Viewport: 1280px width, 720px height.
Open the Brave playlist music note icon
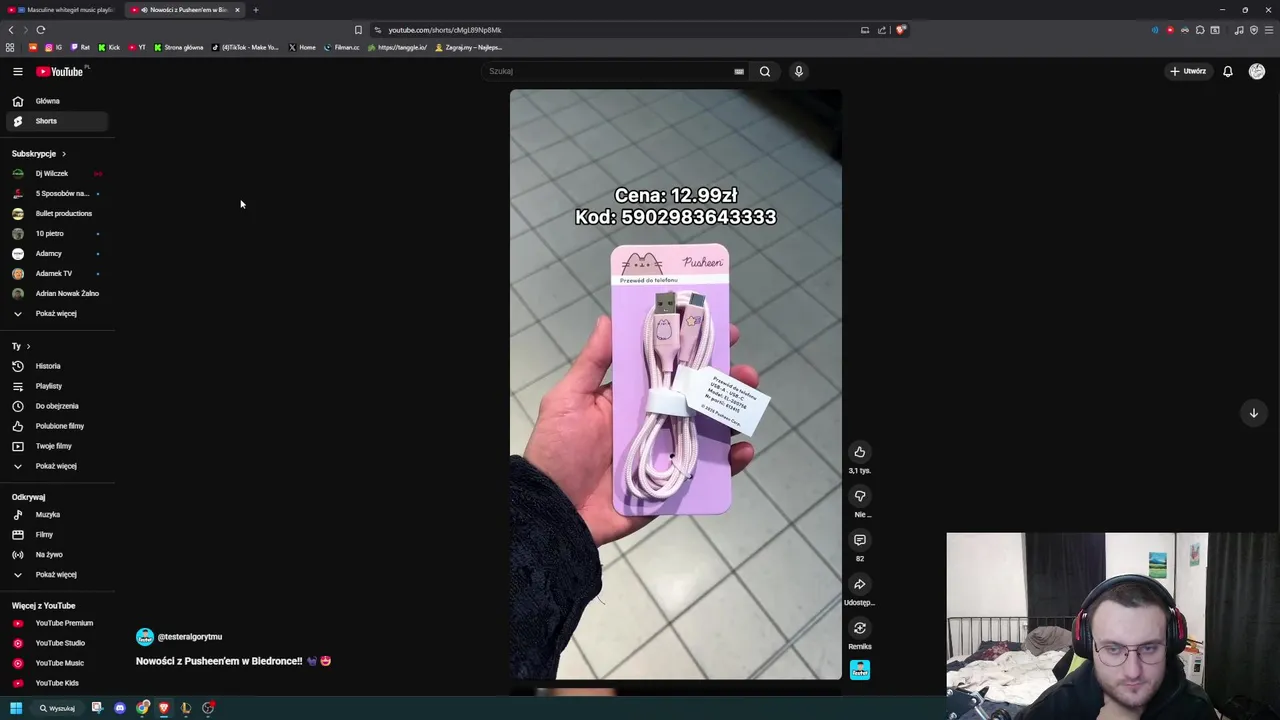(x=1239, y=30)
